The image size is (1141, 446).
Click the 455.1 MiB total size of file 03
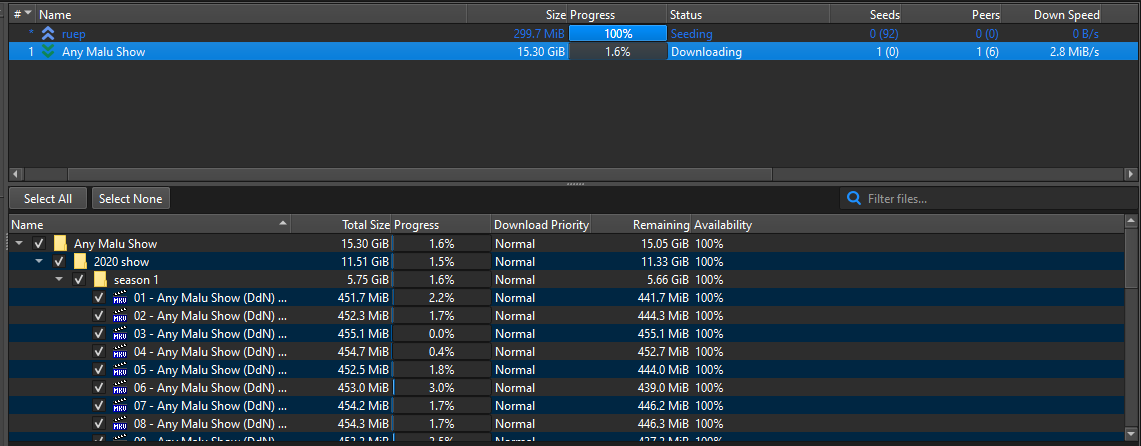[x=362, y=334]
